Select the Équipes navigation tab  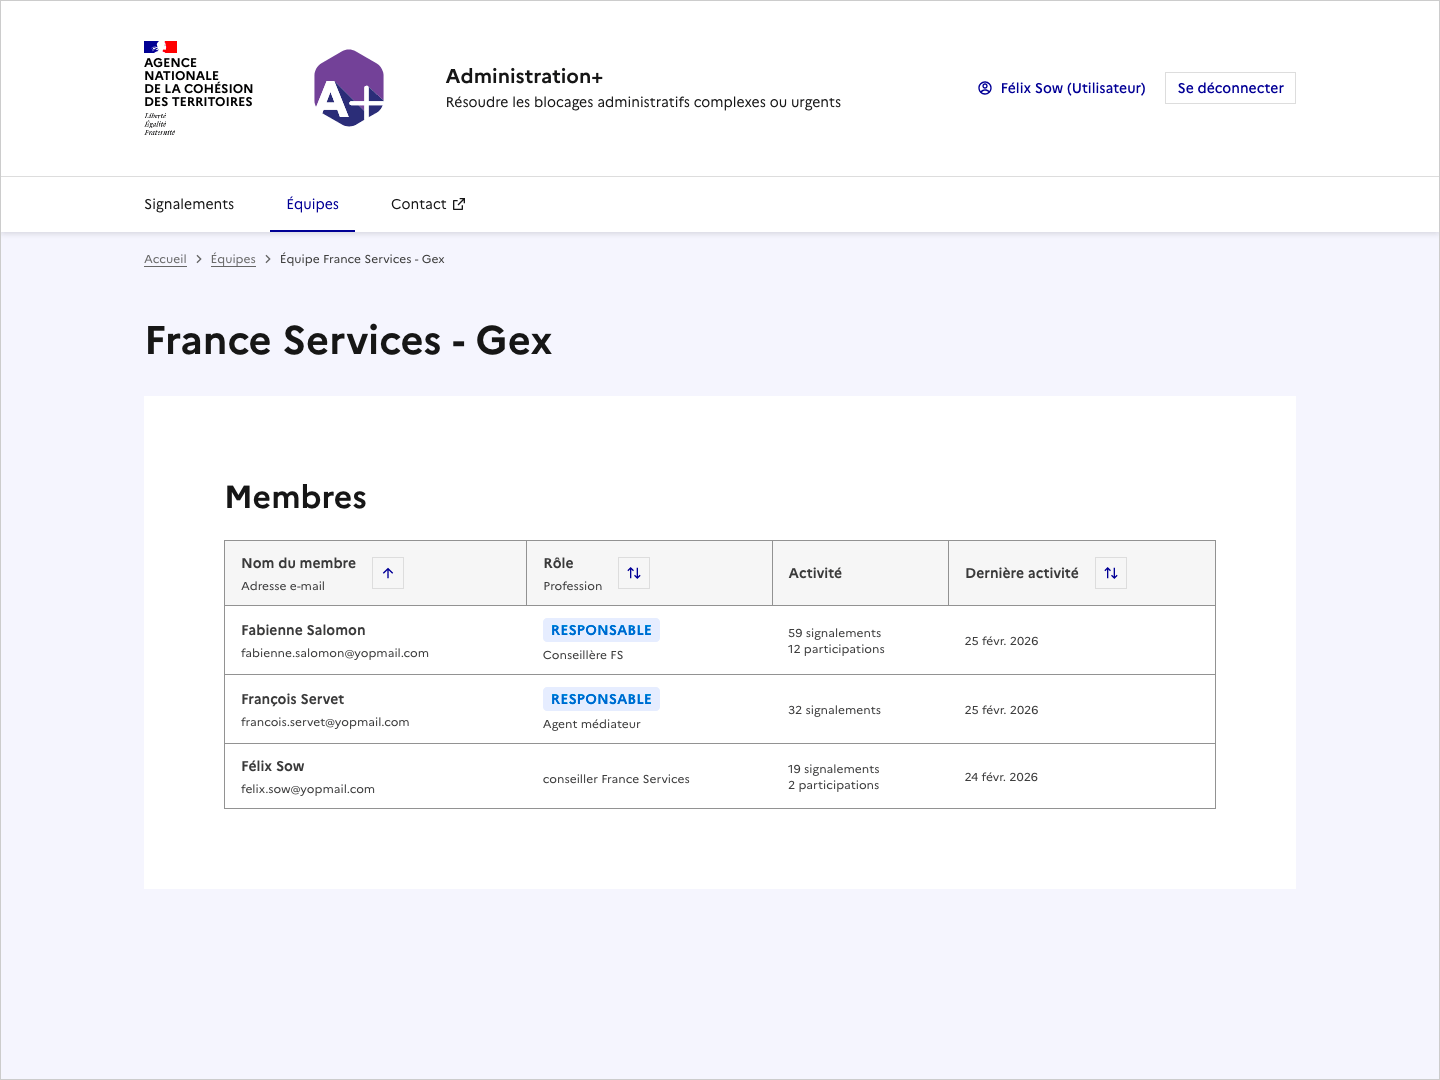(x=312, y=204)
